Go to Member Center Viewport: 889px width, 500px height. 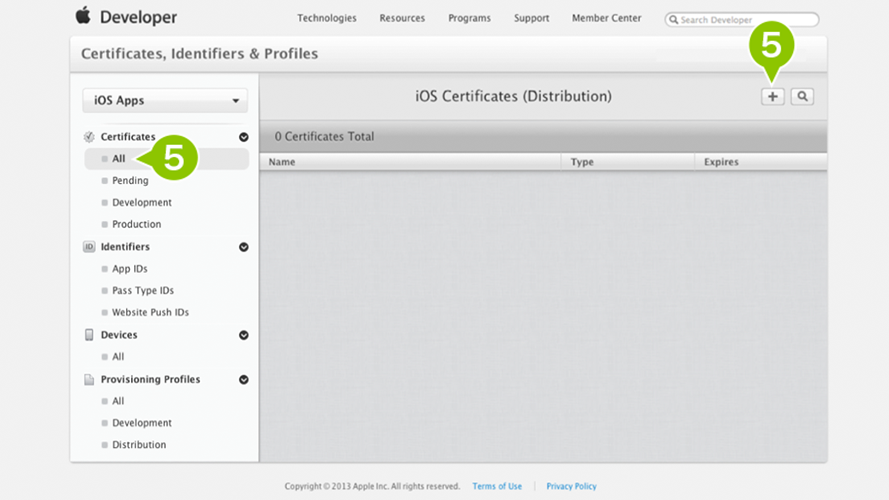[x=607, y=18]
